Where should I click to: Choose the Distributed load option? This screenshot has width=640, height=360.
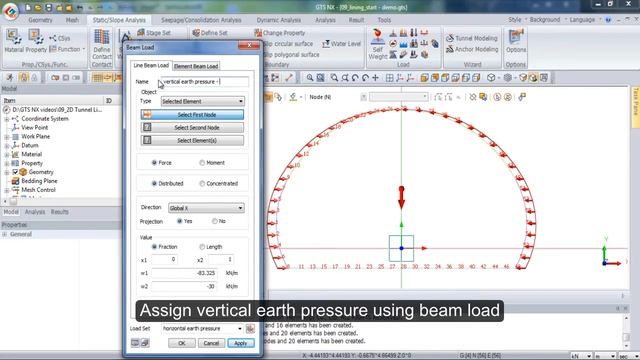click(x=154, y=183)
